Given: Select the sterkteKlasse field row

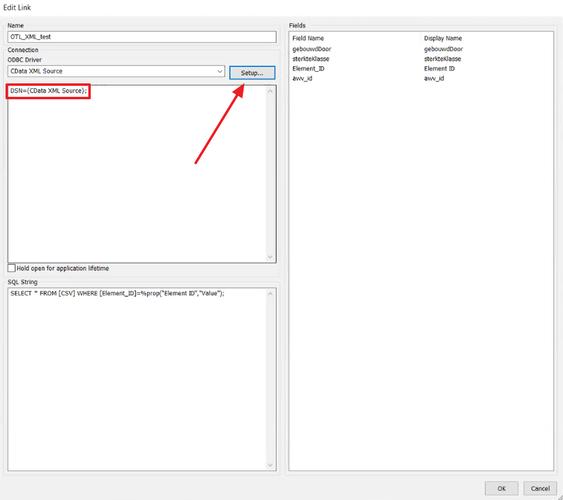Looking at the screenshot, I should click(421, 59).
